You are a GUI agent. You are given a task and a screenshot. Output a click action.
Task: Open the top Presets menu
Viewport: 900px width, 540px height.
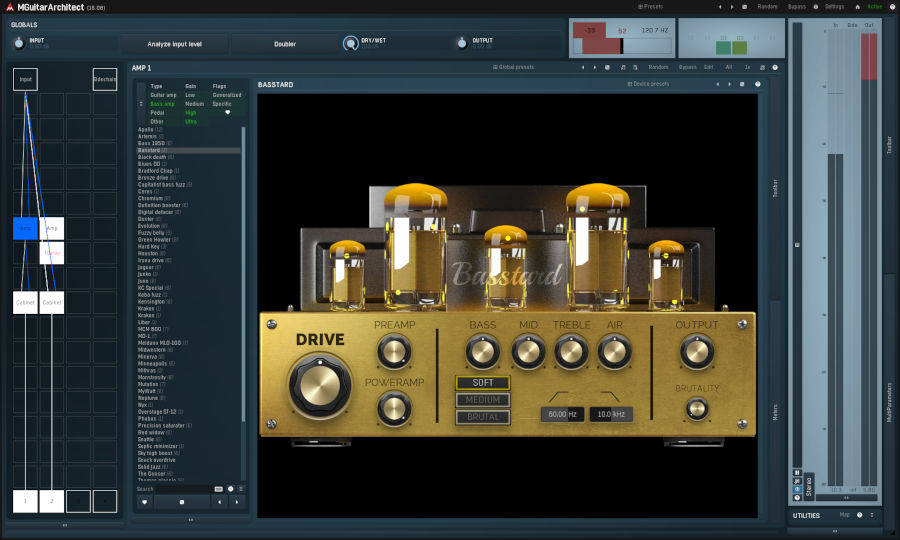(x=651, y=6)
